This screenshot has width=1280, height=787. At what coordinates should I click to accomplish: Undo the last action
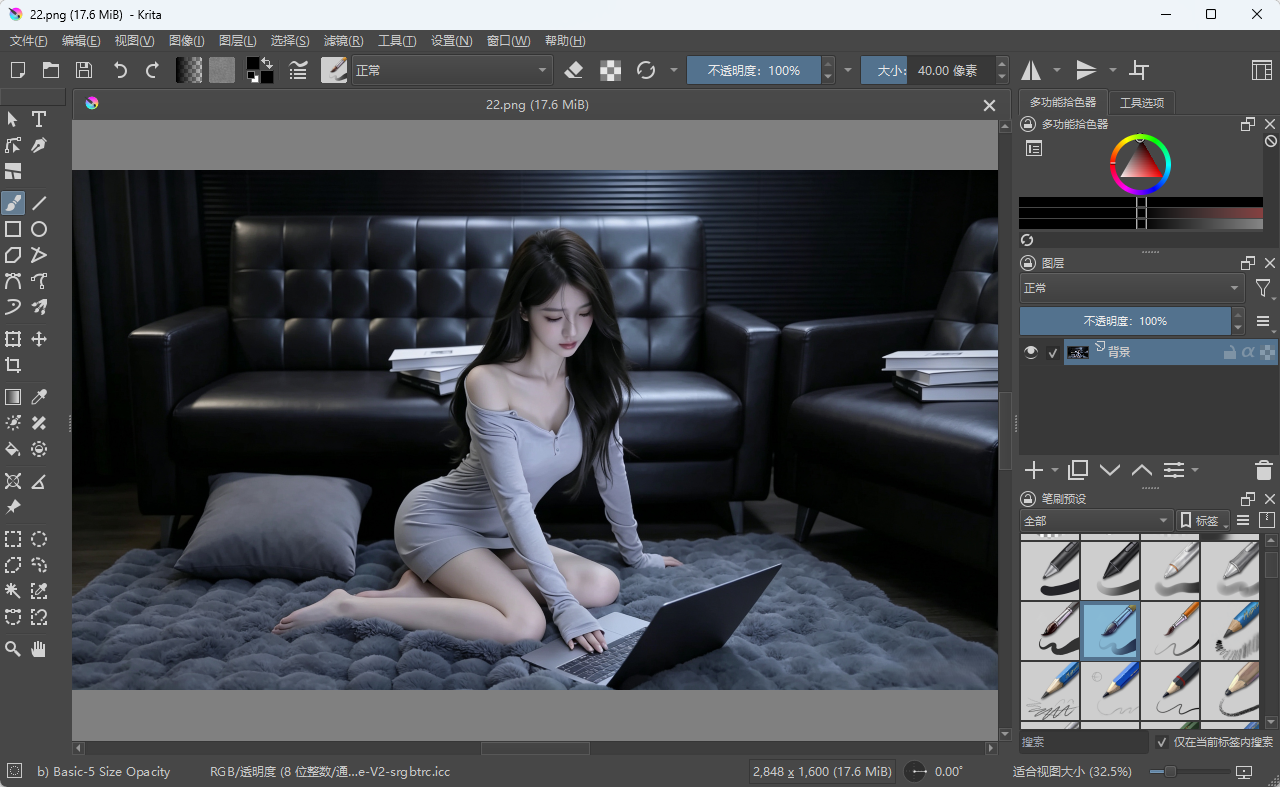click(120, 70)
